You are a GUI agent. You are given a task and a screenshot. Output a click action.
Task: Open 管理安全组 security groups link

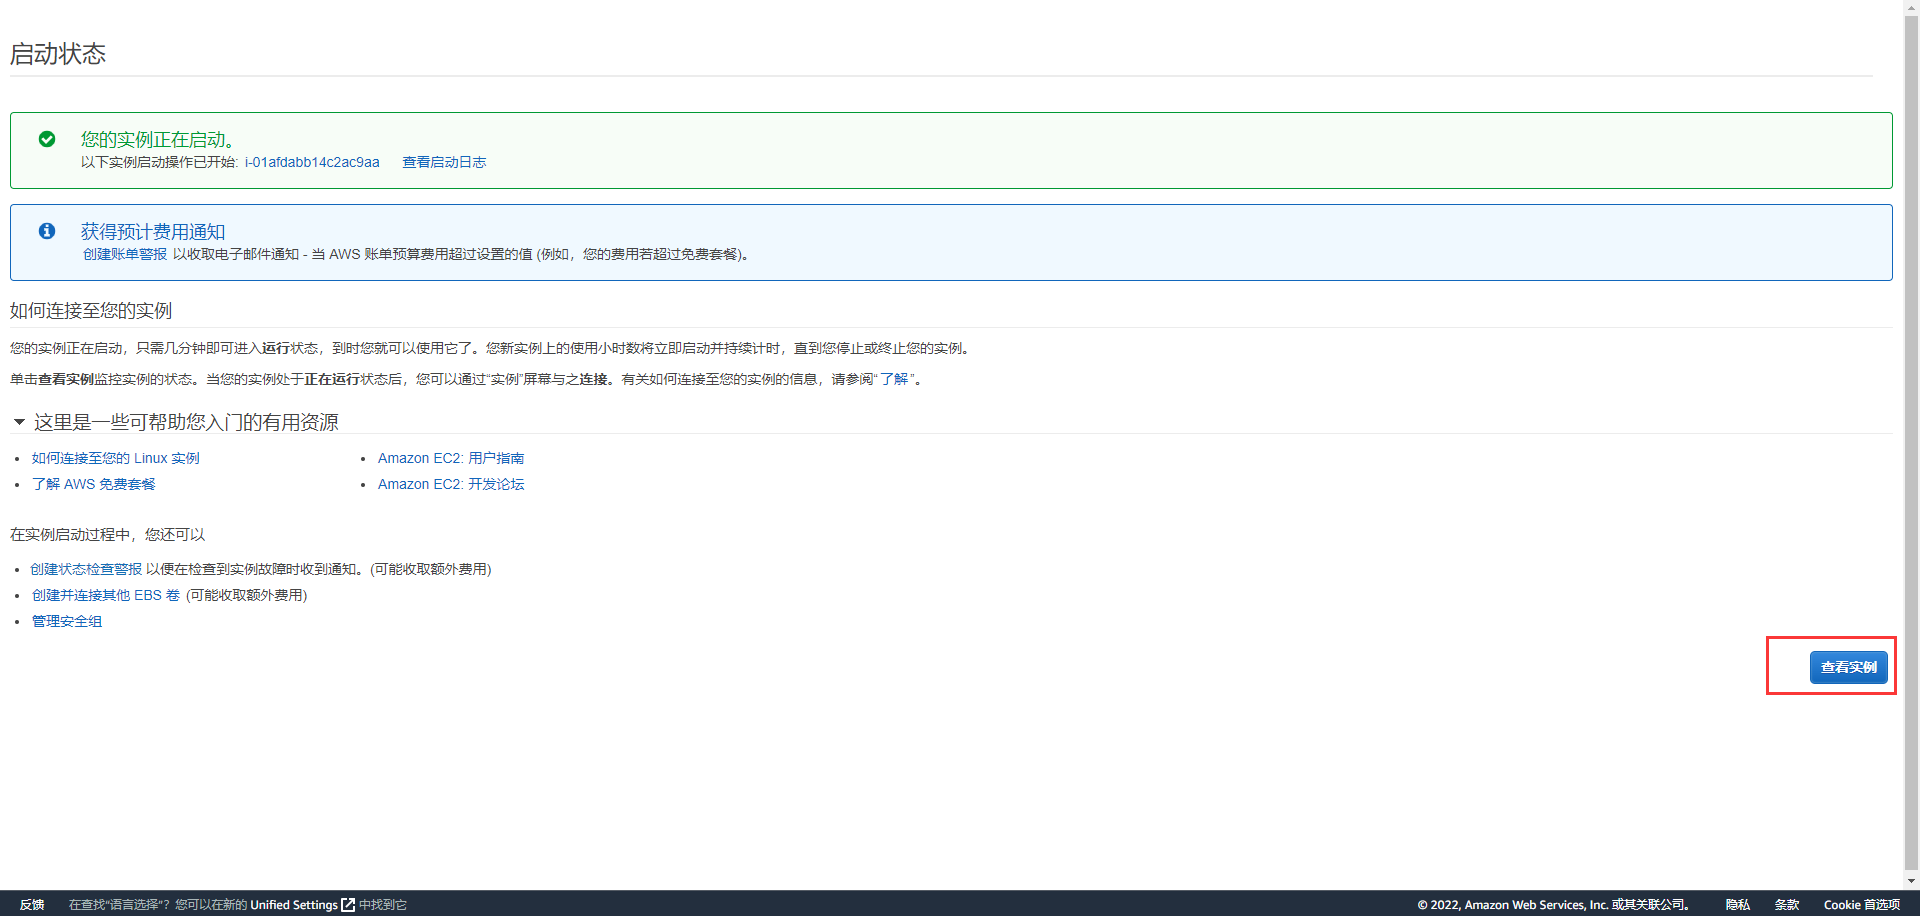(x=67, y=621)
